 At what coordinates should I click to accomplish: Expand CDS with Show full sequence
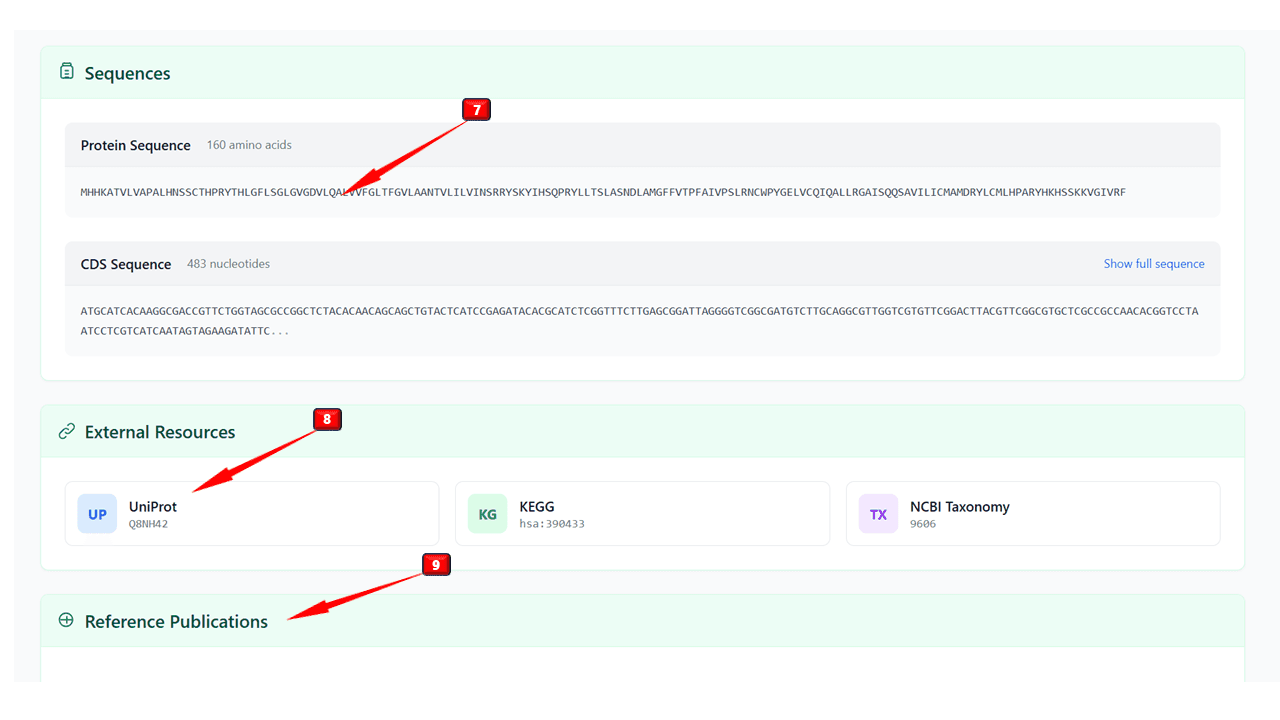pyautogui.click(x=1153, y=264)
